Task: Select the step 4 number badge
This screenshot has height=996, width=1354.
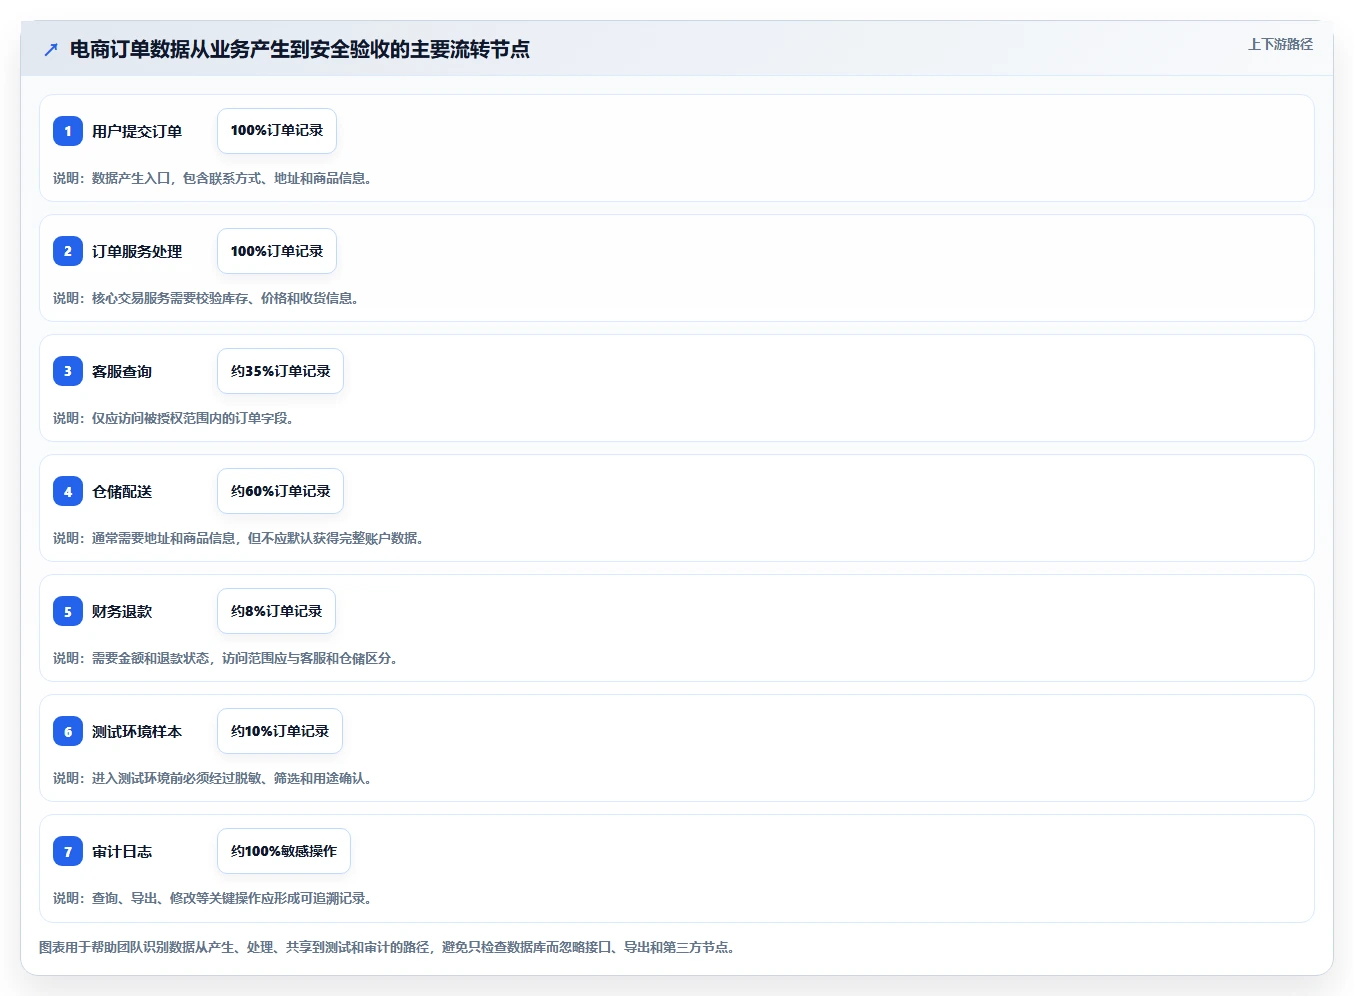Action: pos(68,491)
